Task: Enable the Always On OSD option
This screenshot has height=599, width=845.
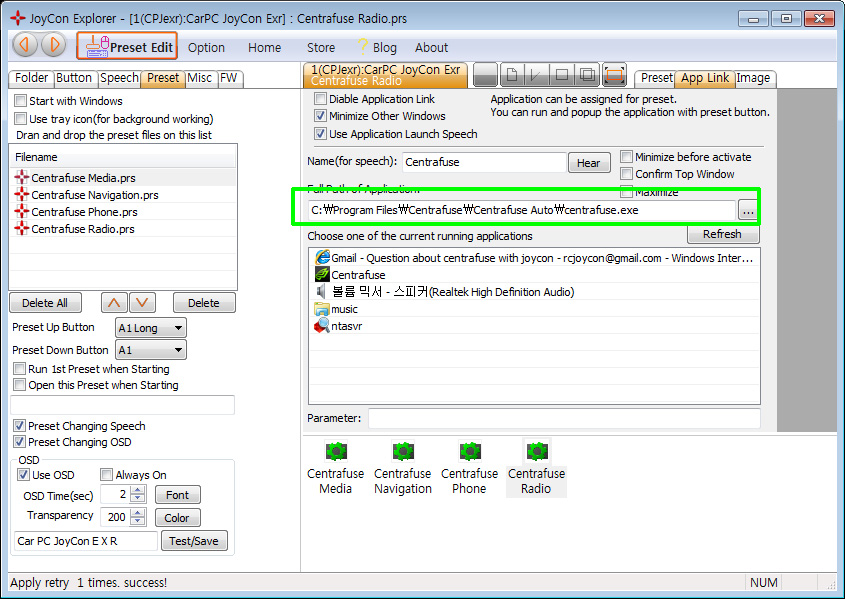Action: 107,475
